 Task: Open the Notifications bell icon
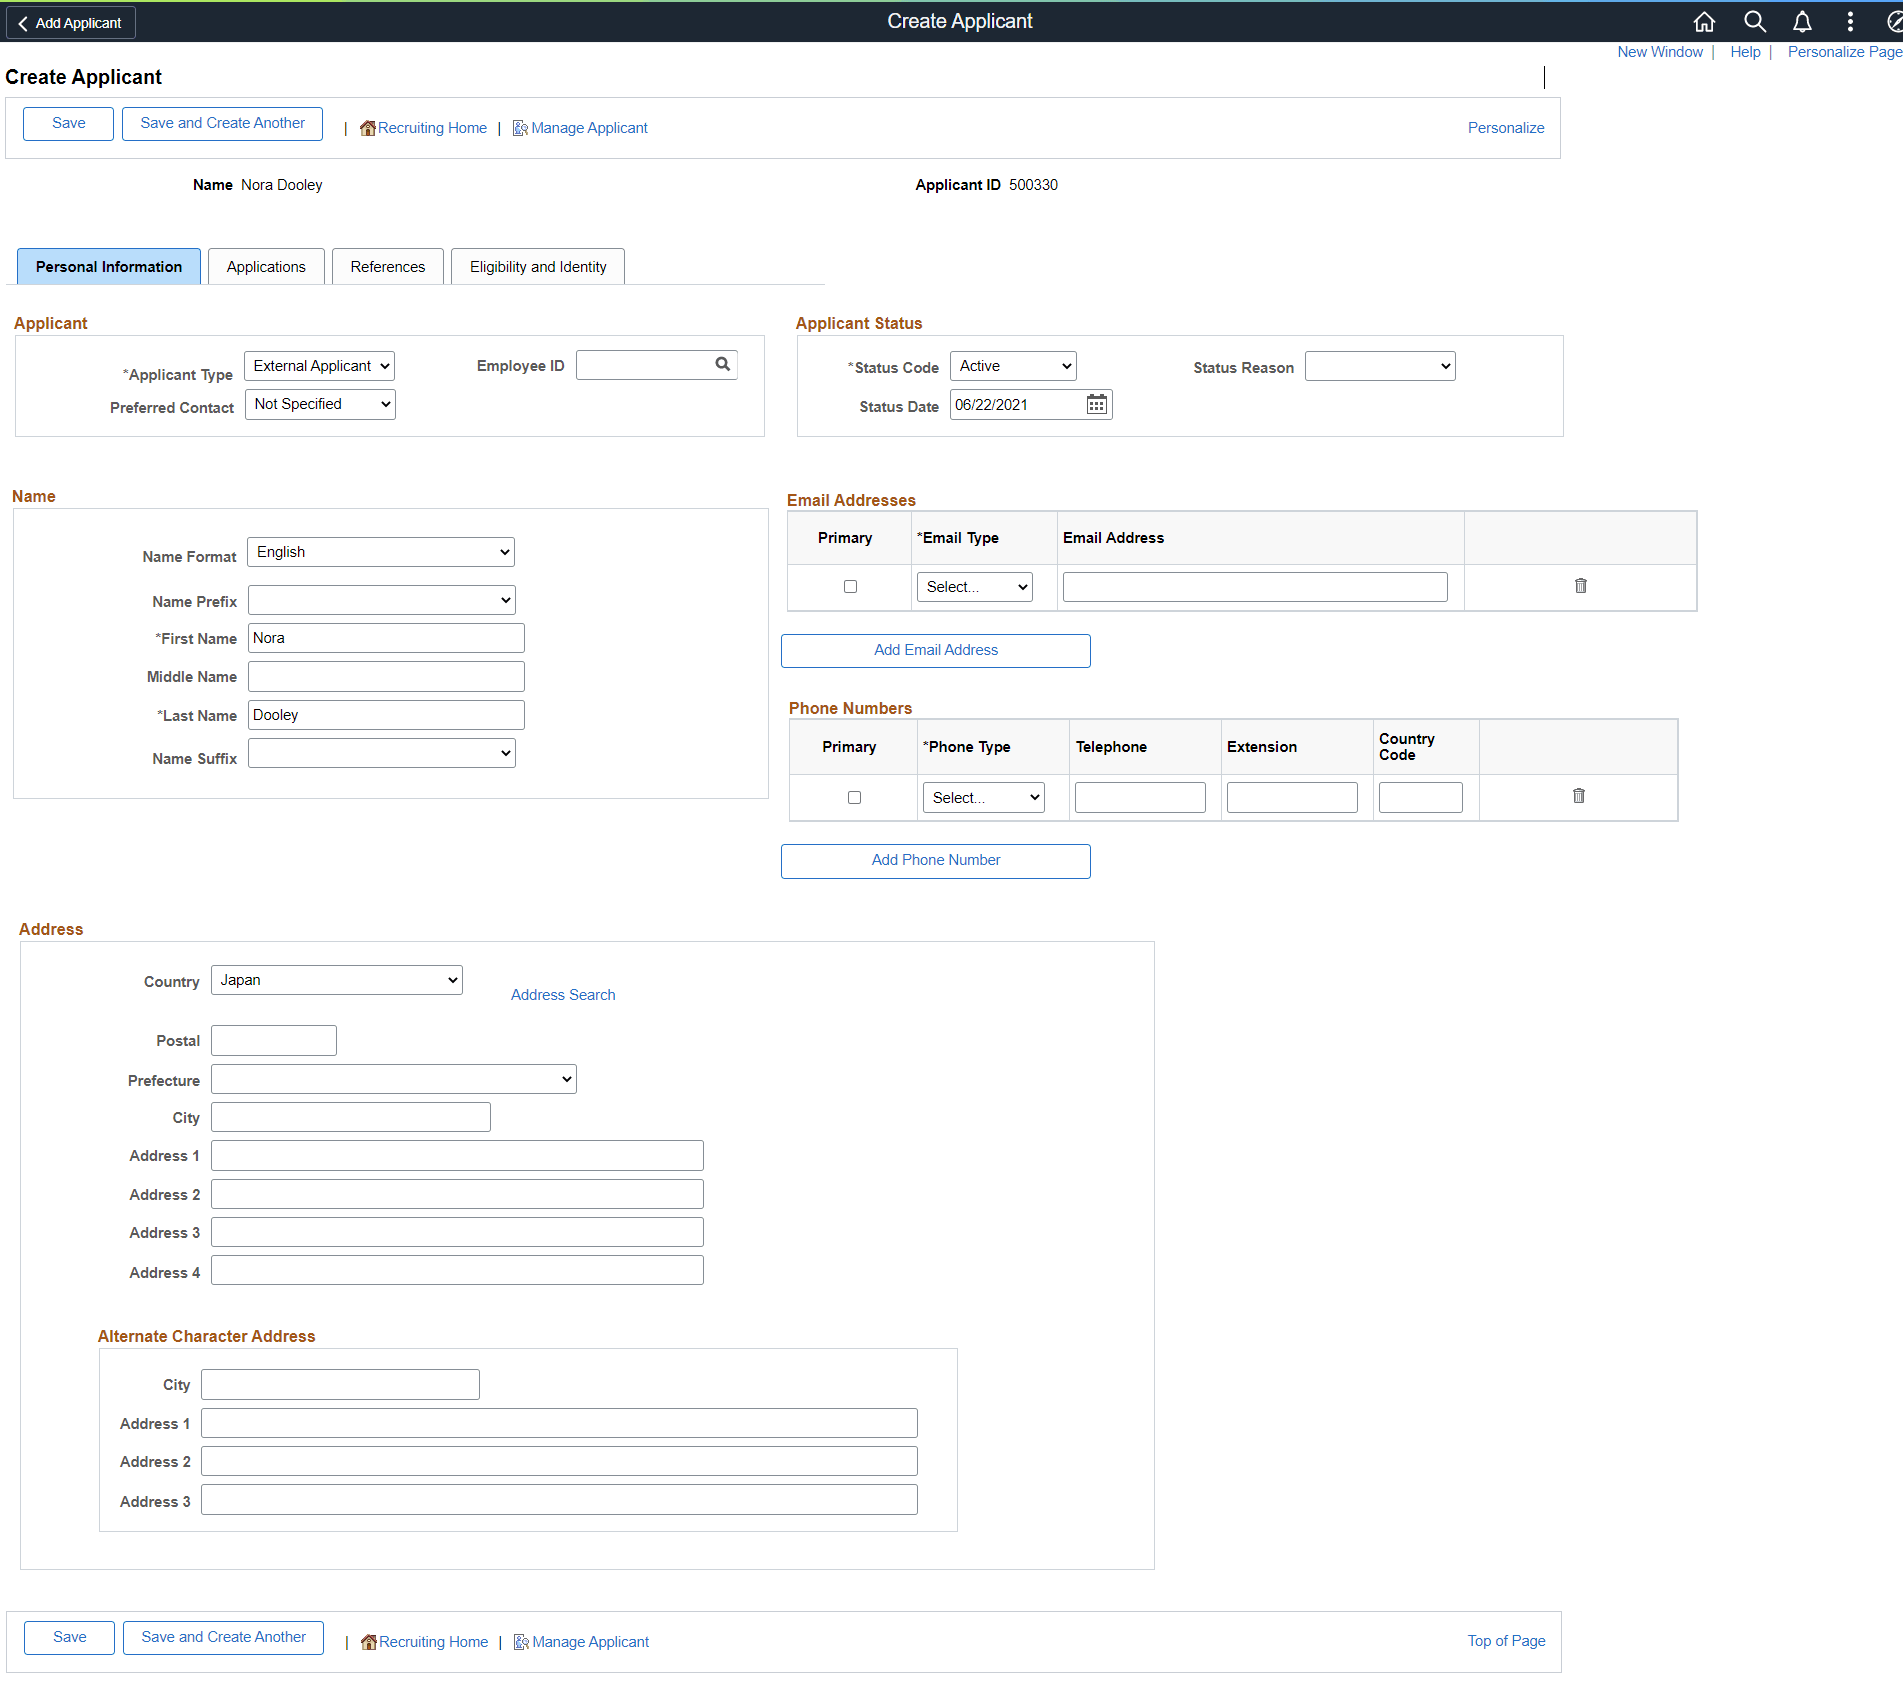pos(1801,21)
